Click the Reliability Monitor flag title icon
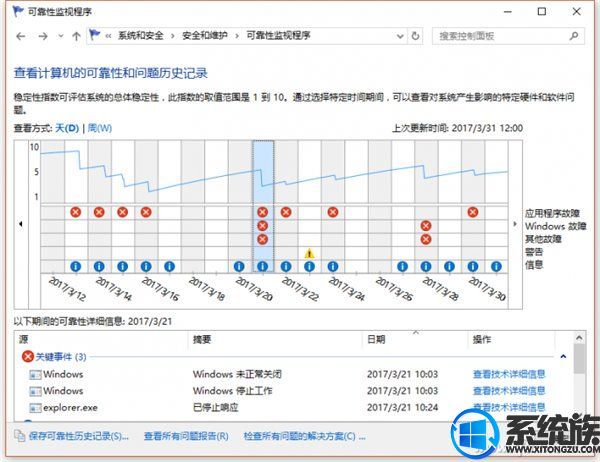 click(x=18, y=11)
